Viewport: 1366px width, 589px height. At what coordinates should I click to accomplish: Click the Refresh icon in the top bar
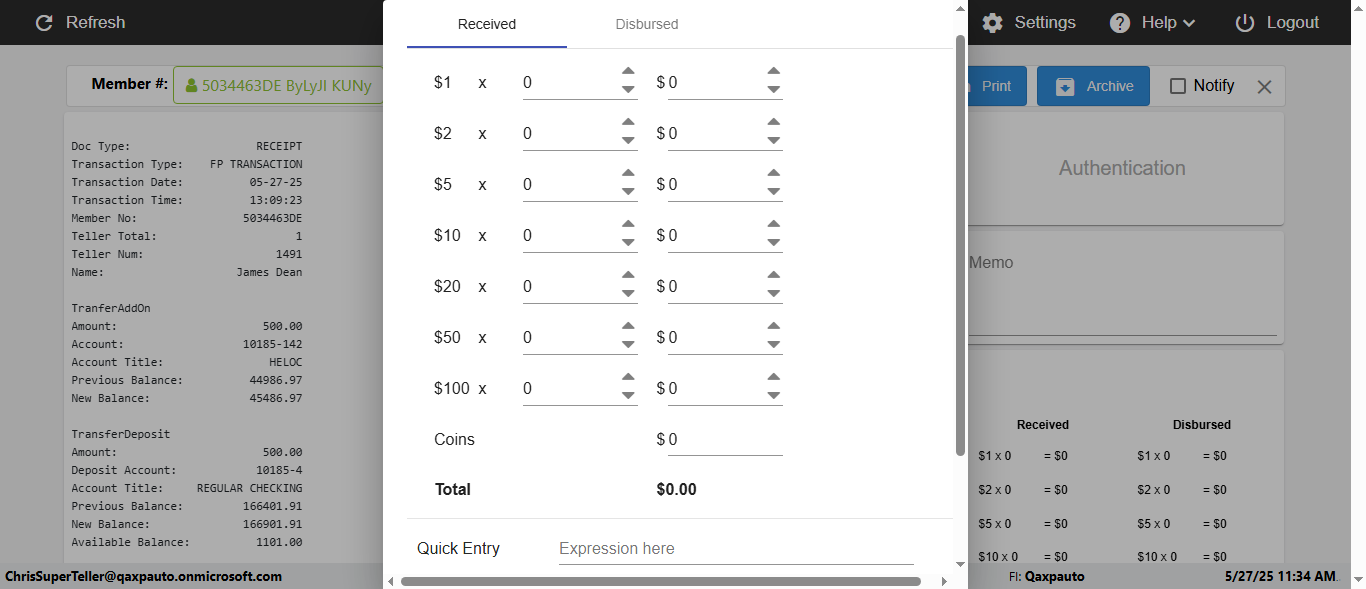coord(44,23)
